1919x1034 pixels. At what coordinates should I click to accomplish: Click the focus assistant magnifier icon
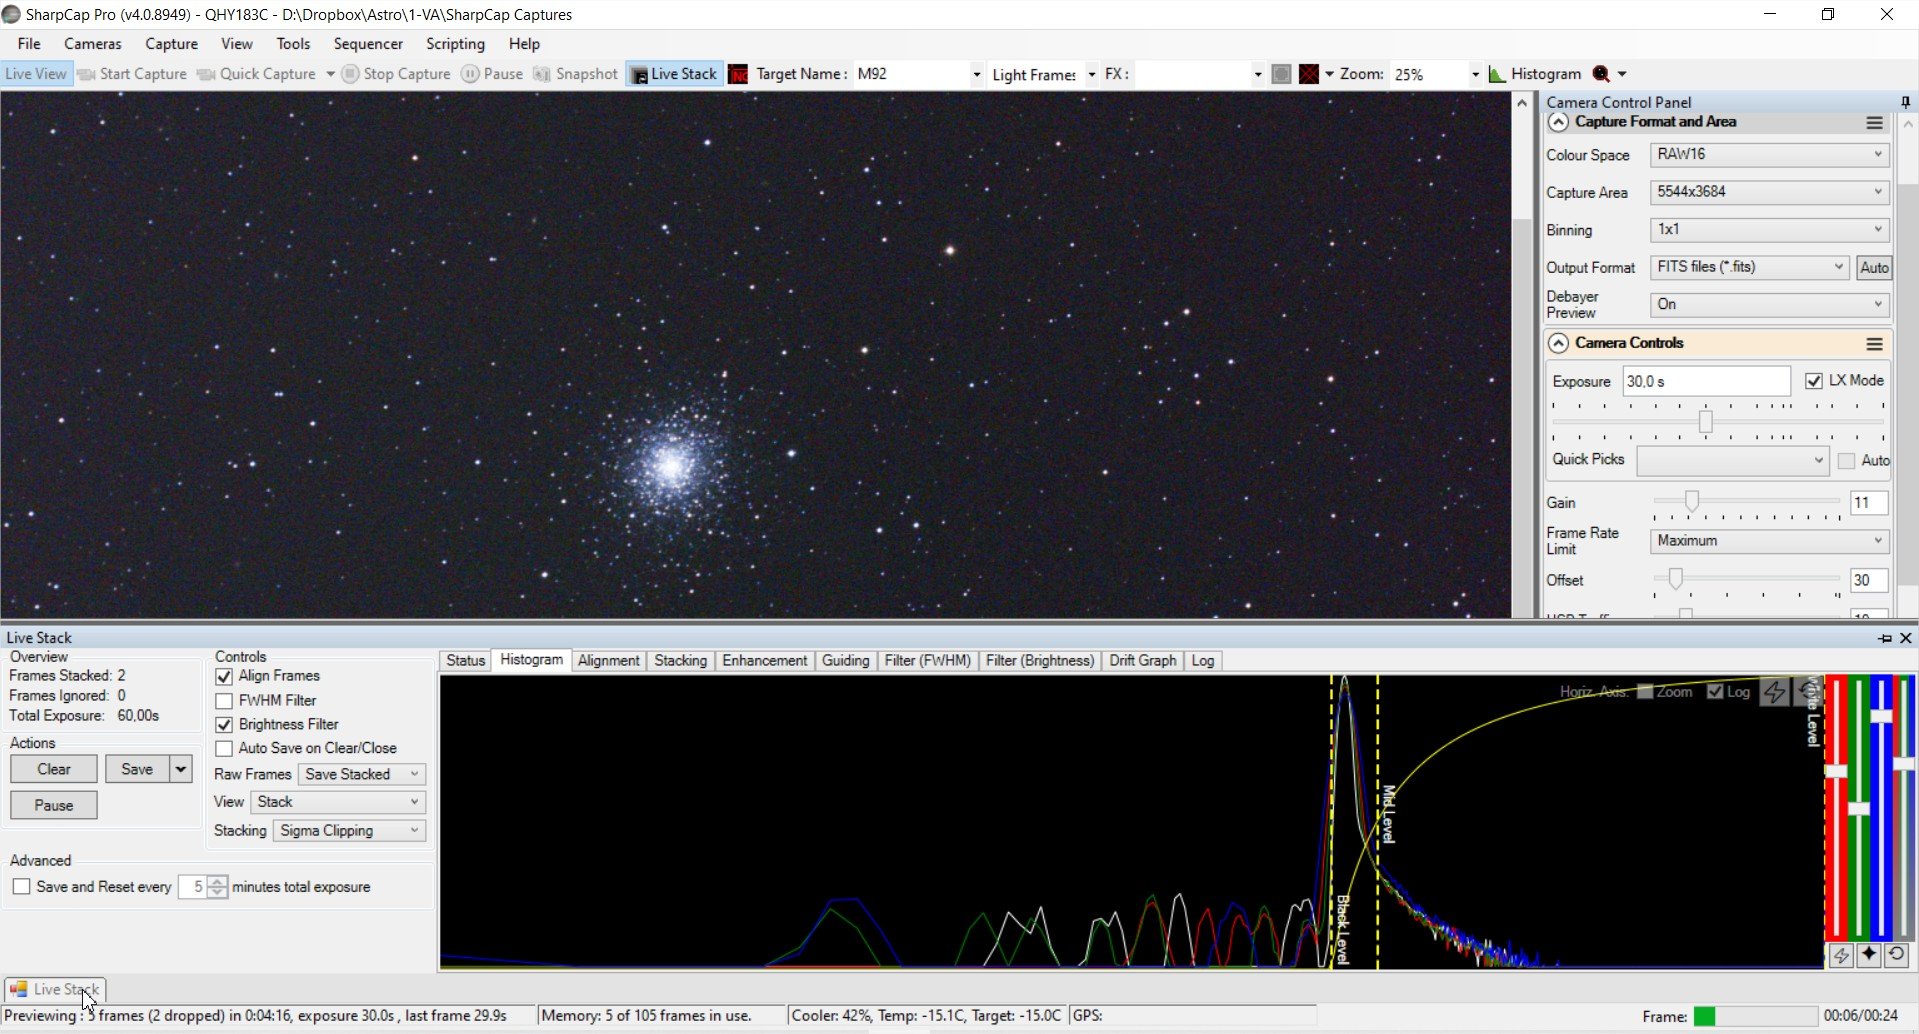click(x=1601, y=74)
